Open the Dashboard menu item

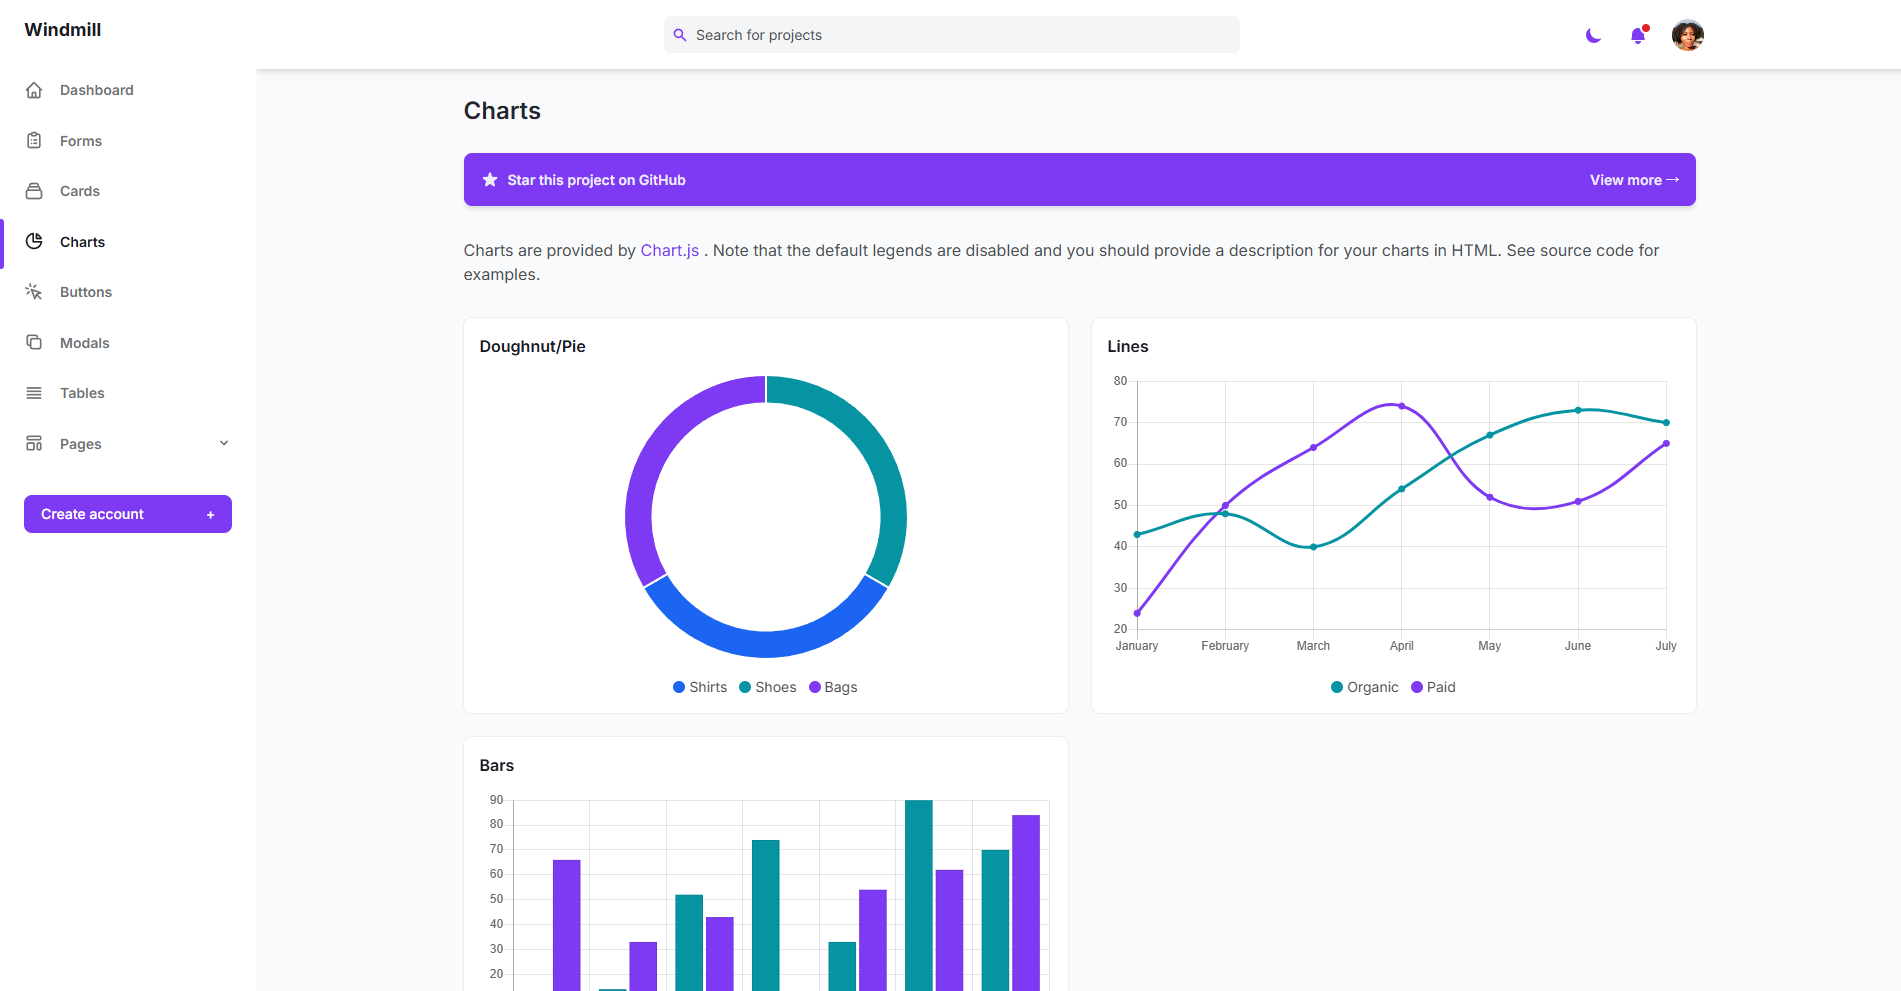tap(97, 90)
